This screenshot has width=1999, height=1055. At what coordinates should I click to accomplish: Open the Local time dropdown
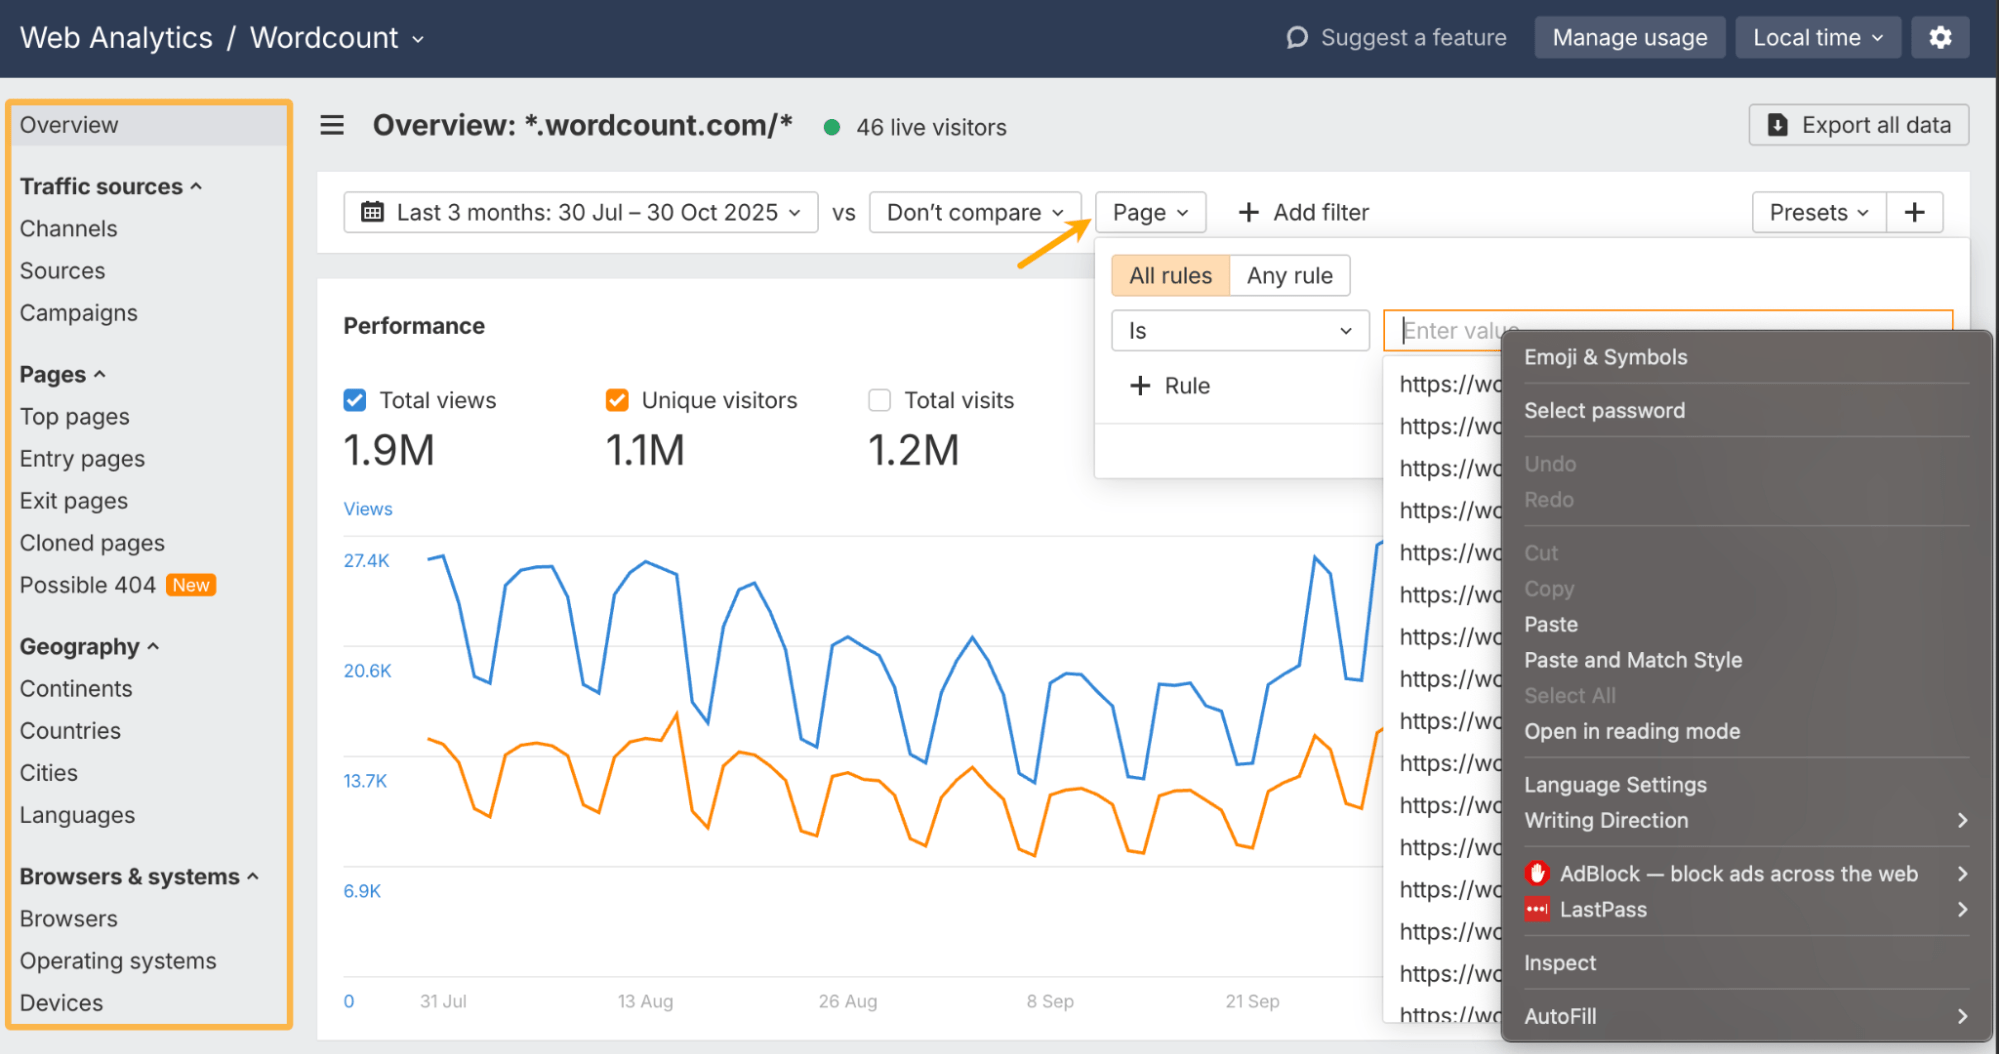point(1817,38)
